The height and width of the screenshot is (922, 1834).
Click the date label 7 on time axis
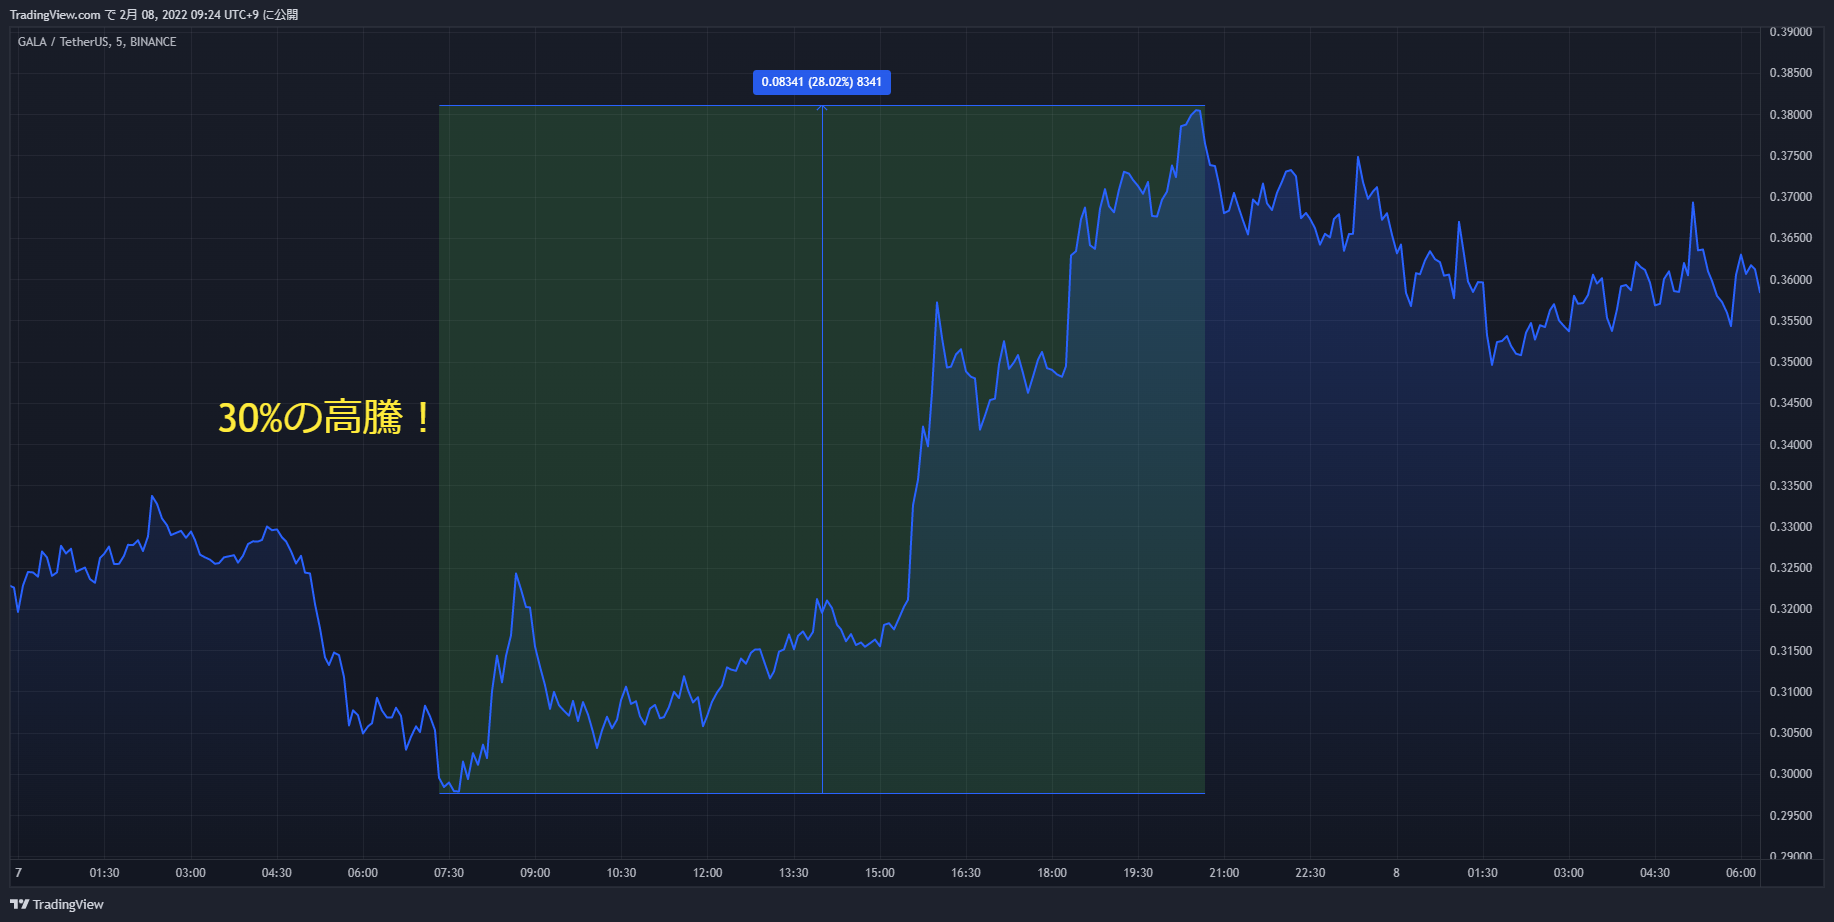pyautogui.click(x=18, y=873)
